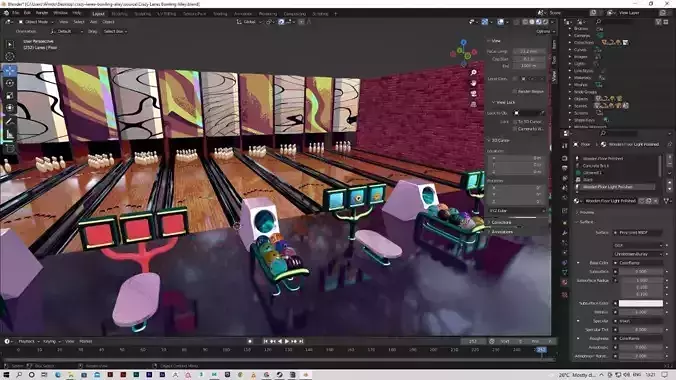Screen dimensions: 676x380
Task: Select the Cursor tool in the viewport toolbar
Action: tap(9, 57)
